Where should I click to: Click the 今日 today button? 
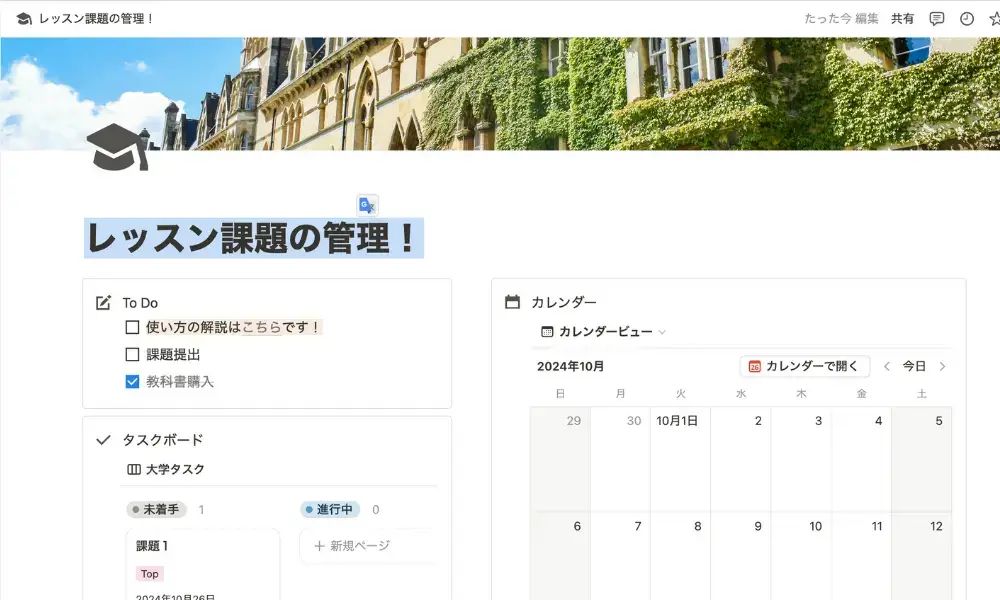914,366
